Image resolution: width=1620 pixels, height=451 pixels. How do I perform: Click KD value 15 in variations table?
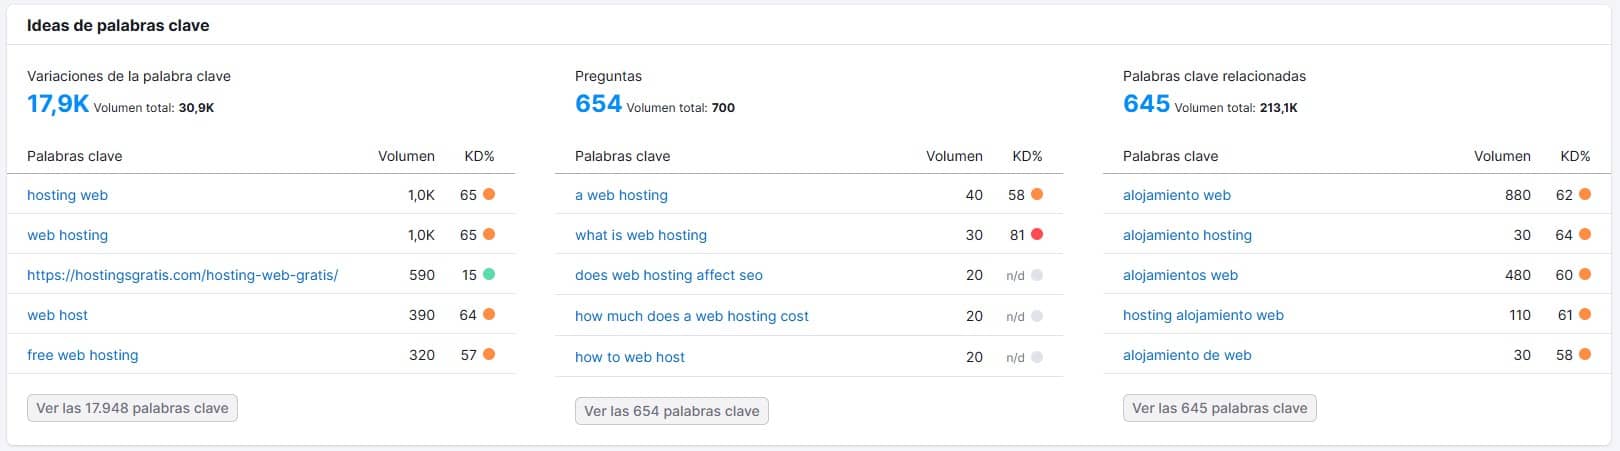469,275
